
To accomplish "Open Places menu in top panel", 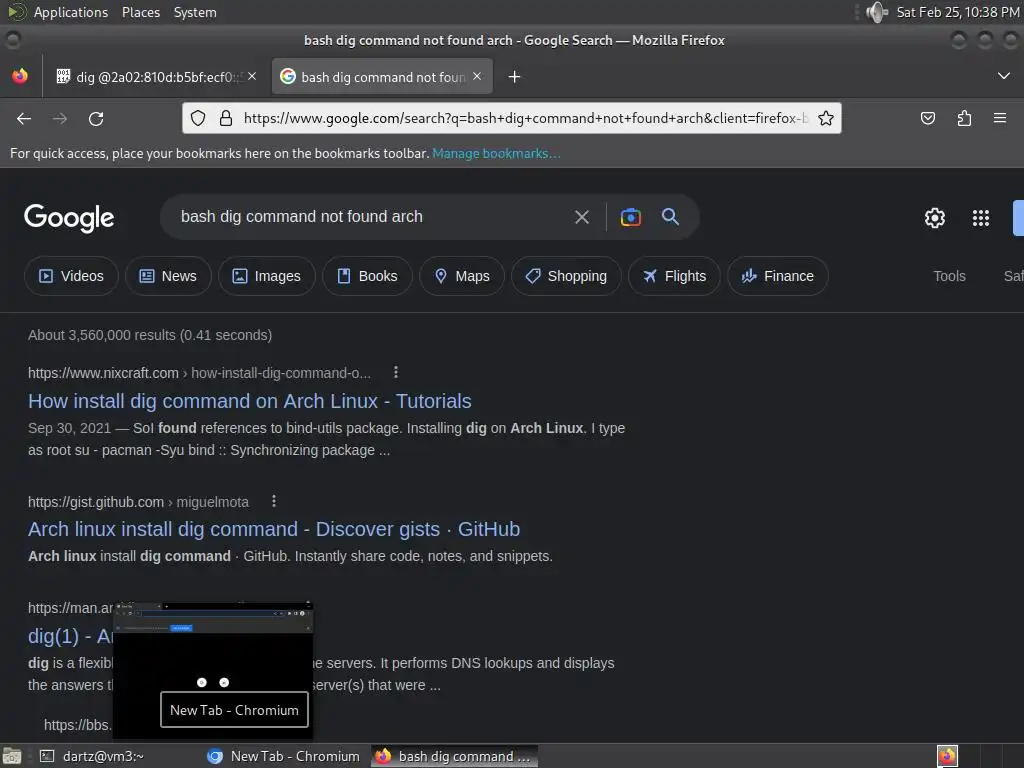I will click(x=141, y=12).
